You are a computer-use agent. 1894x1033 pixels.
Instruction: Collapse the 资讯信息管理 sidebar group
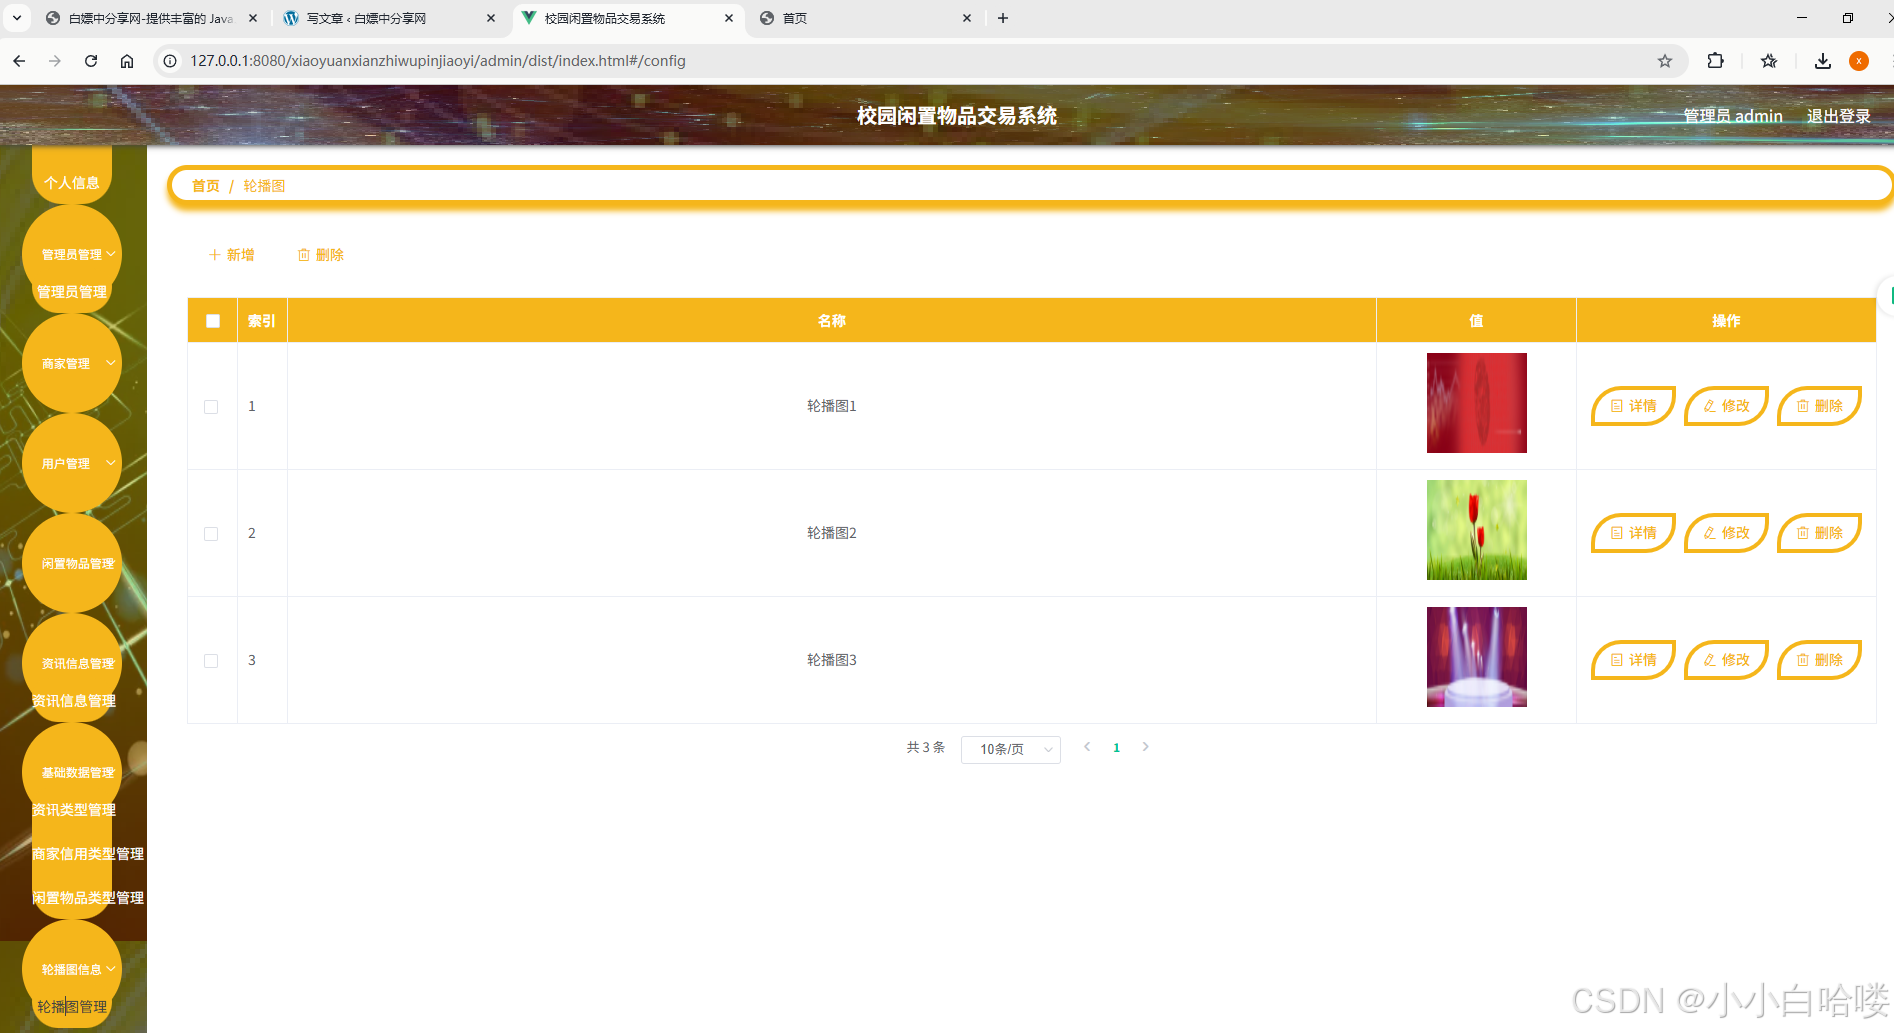click(x=72, y=663)
